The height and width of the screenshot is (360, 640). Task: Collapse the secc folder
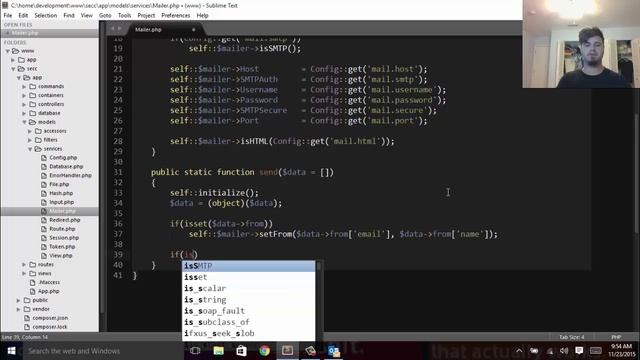click(13, 69)
